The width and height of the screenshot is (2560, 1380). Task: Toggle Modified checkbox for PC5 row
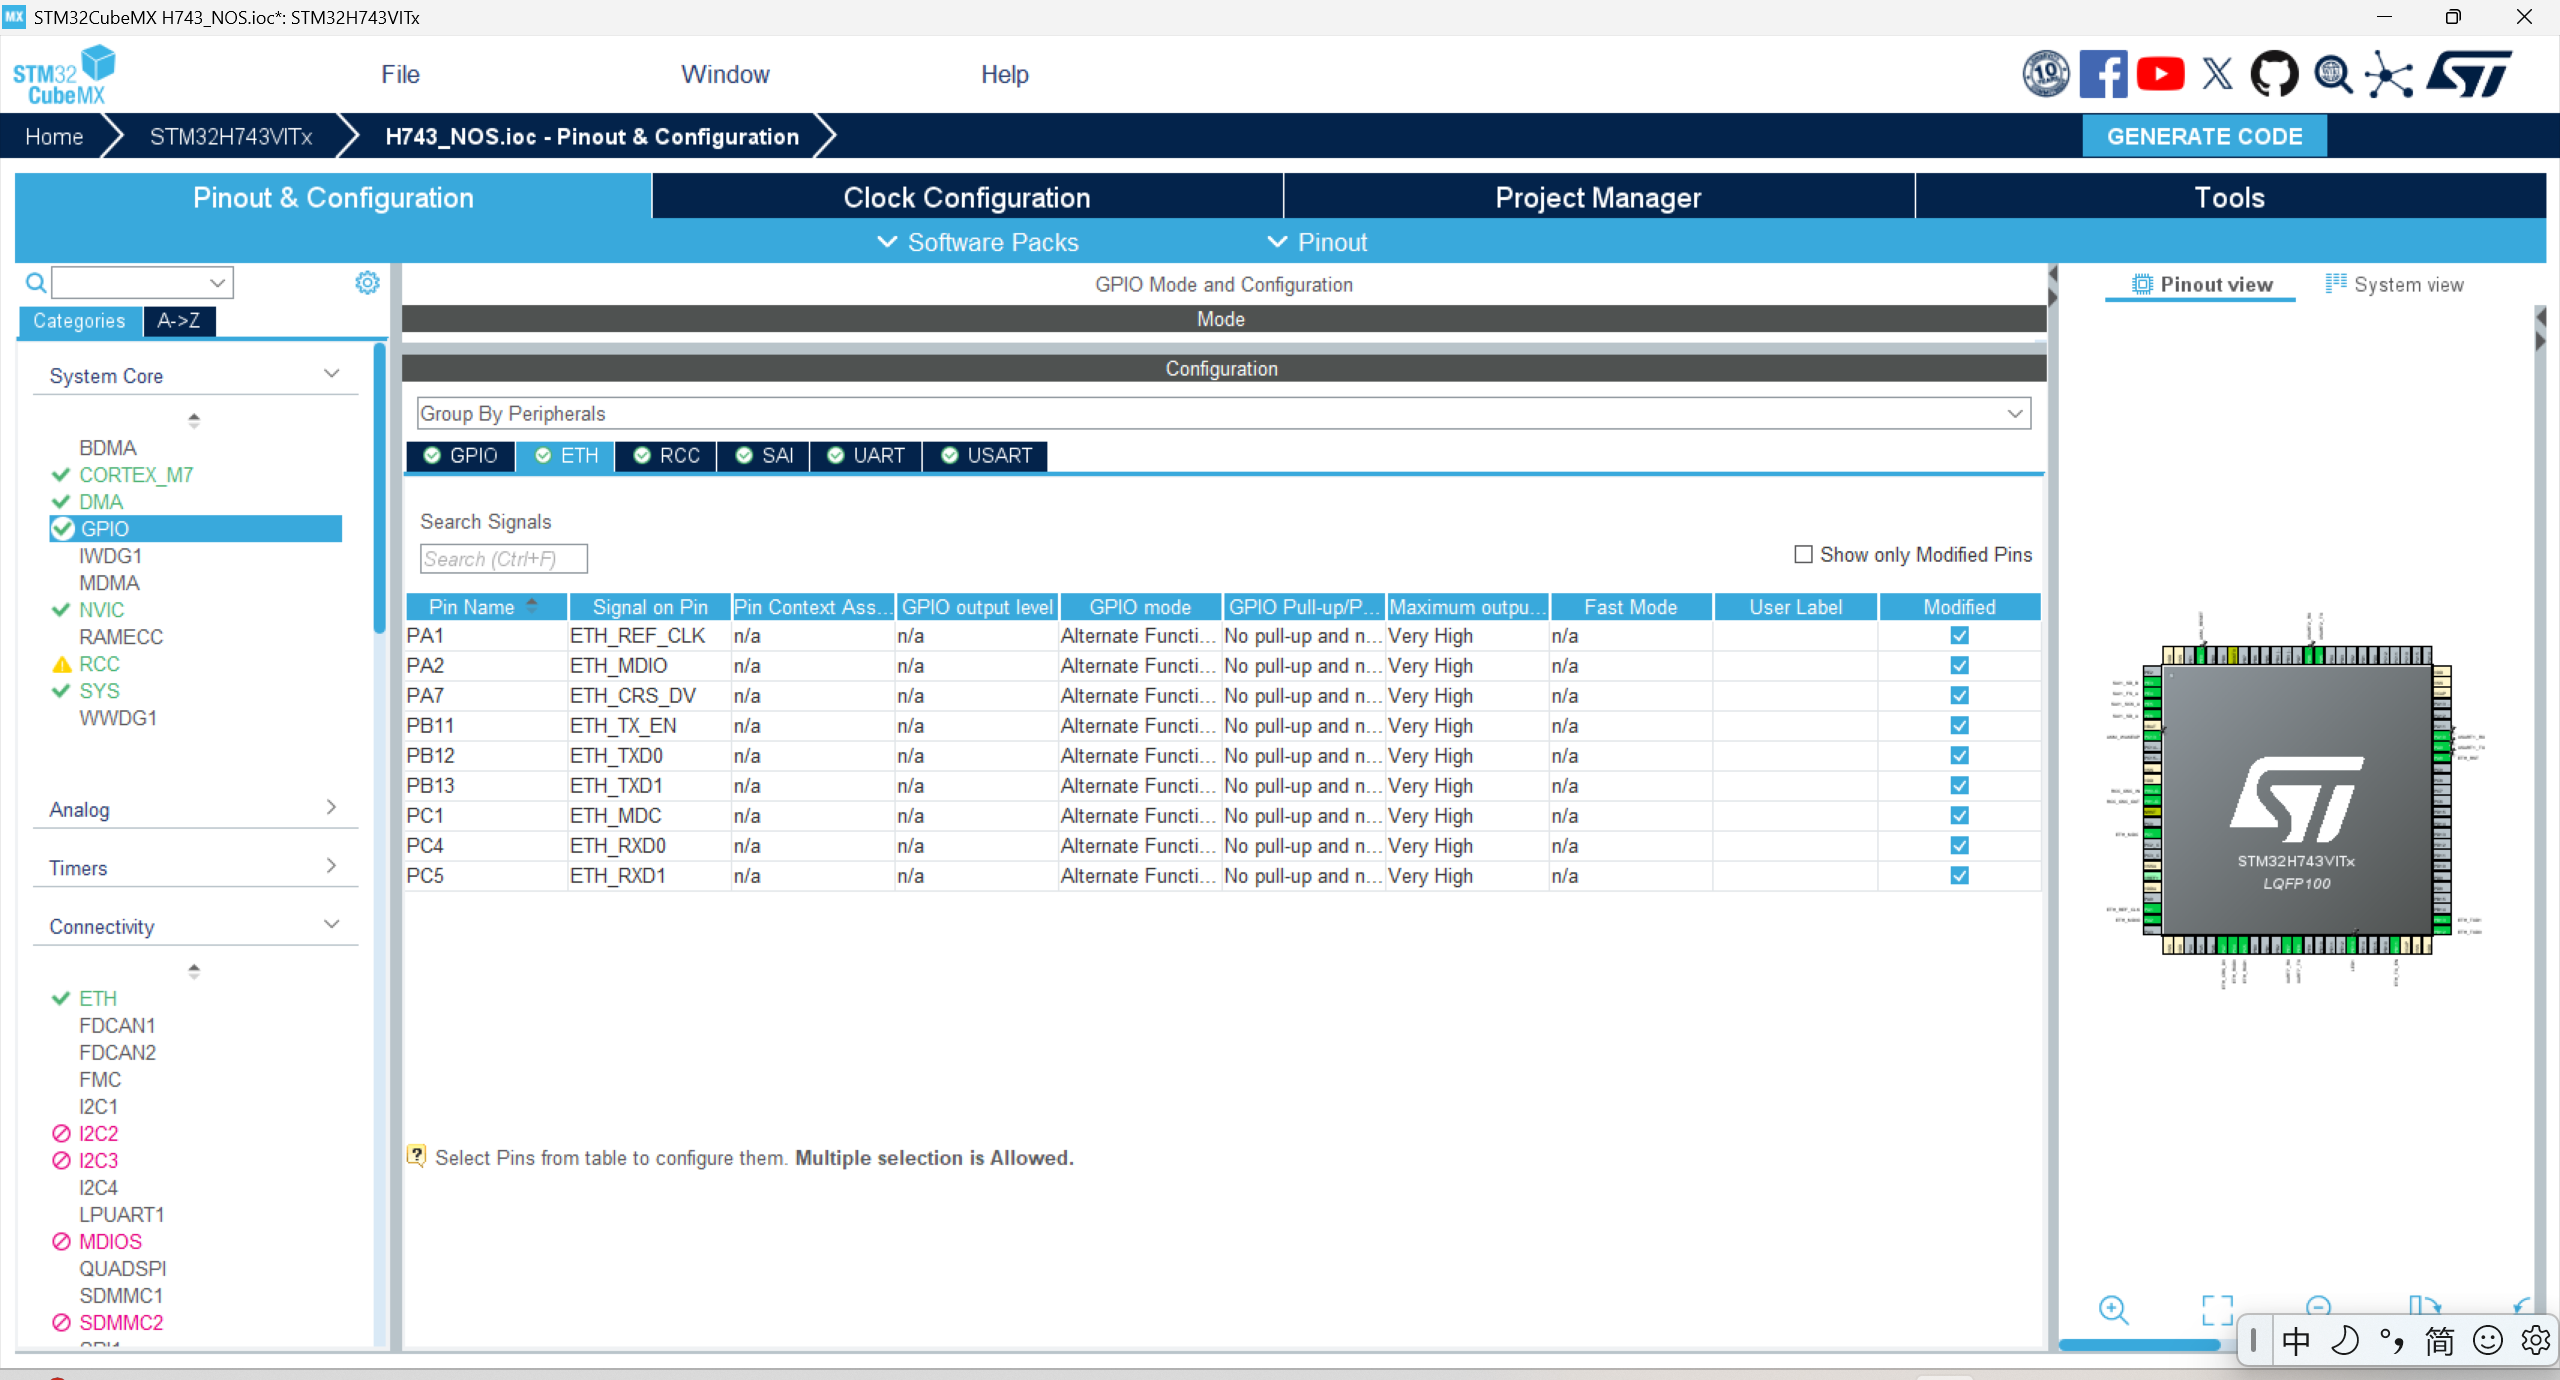[1959, 875]
